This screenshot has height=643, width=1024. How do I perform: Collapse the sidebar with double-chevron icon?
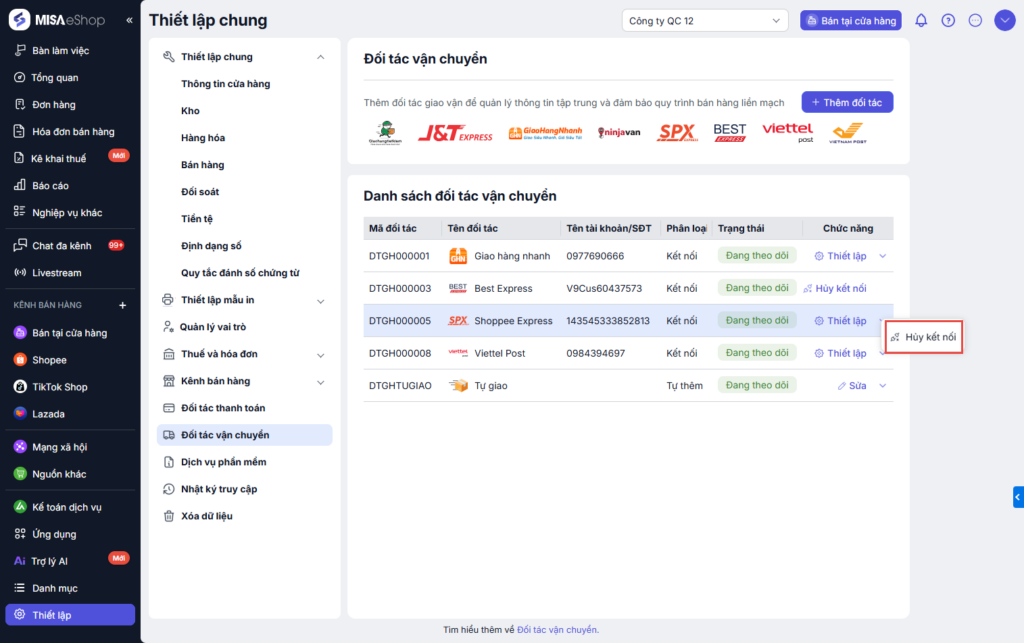tap(129, 20)
